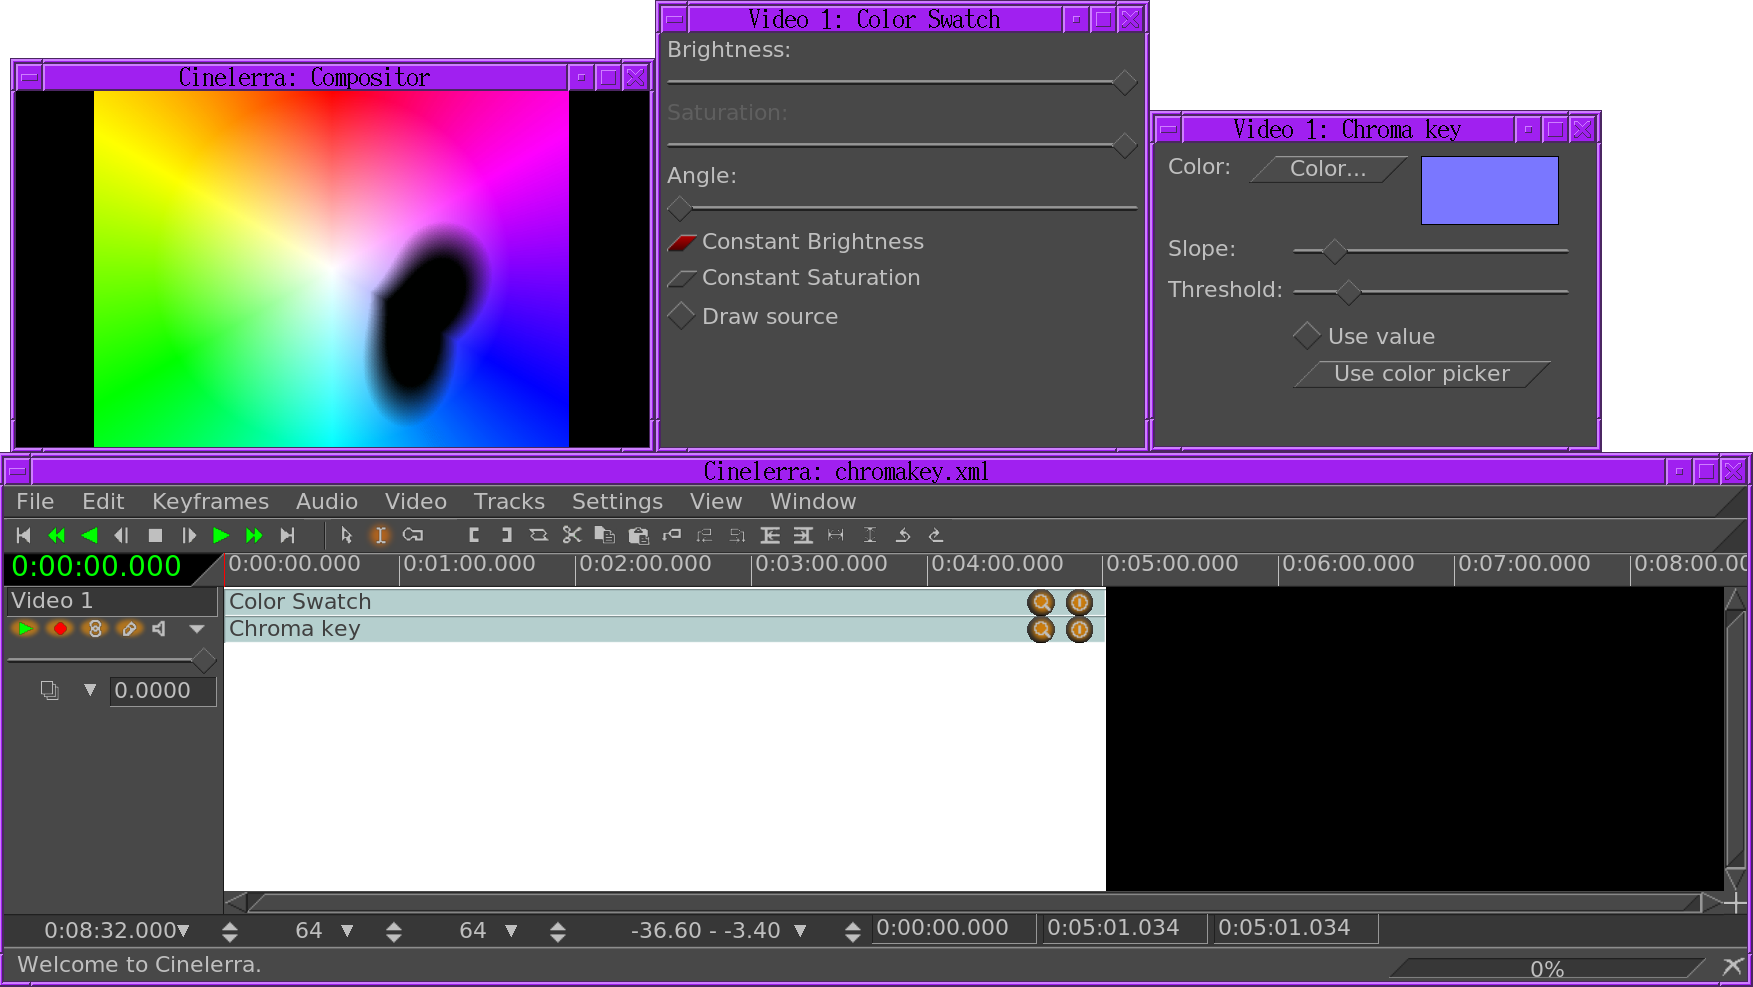Viewport: 1753px width, 987px height.
Task: Toggle Play track on Video 1
Action: tap(25, 629)
